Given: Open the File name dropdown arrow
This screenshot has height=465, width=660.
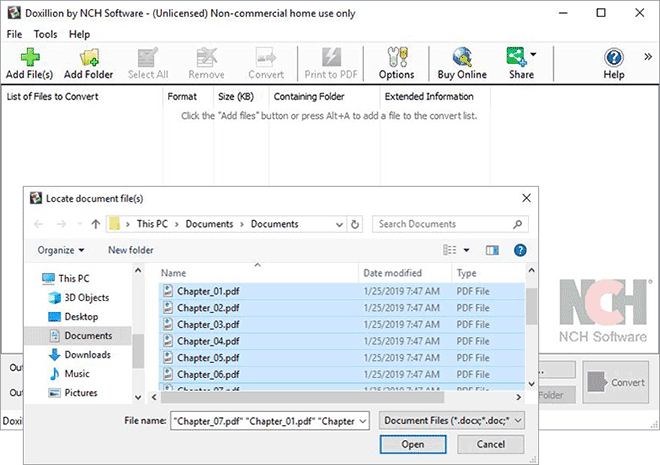Looking at the screenshot, I should [x=362, y=421].
